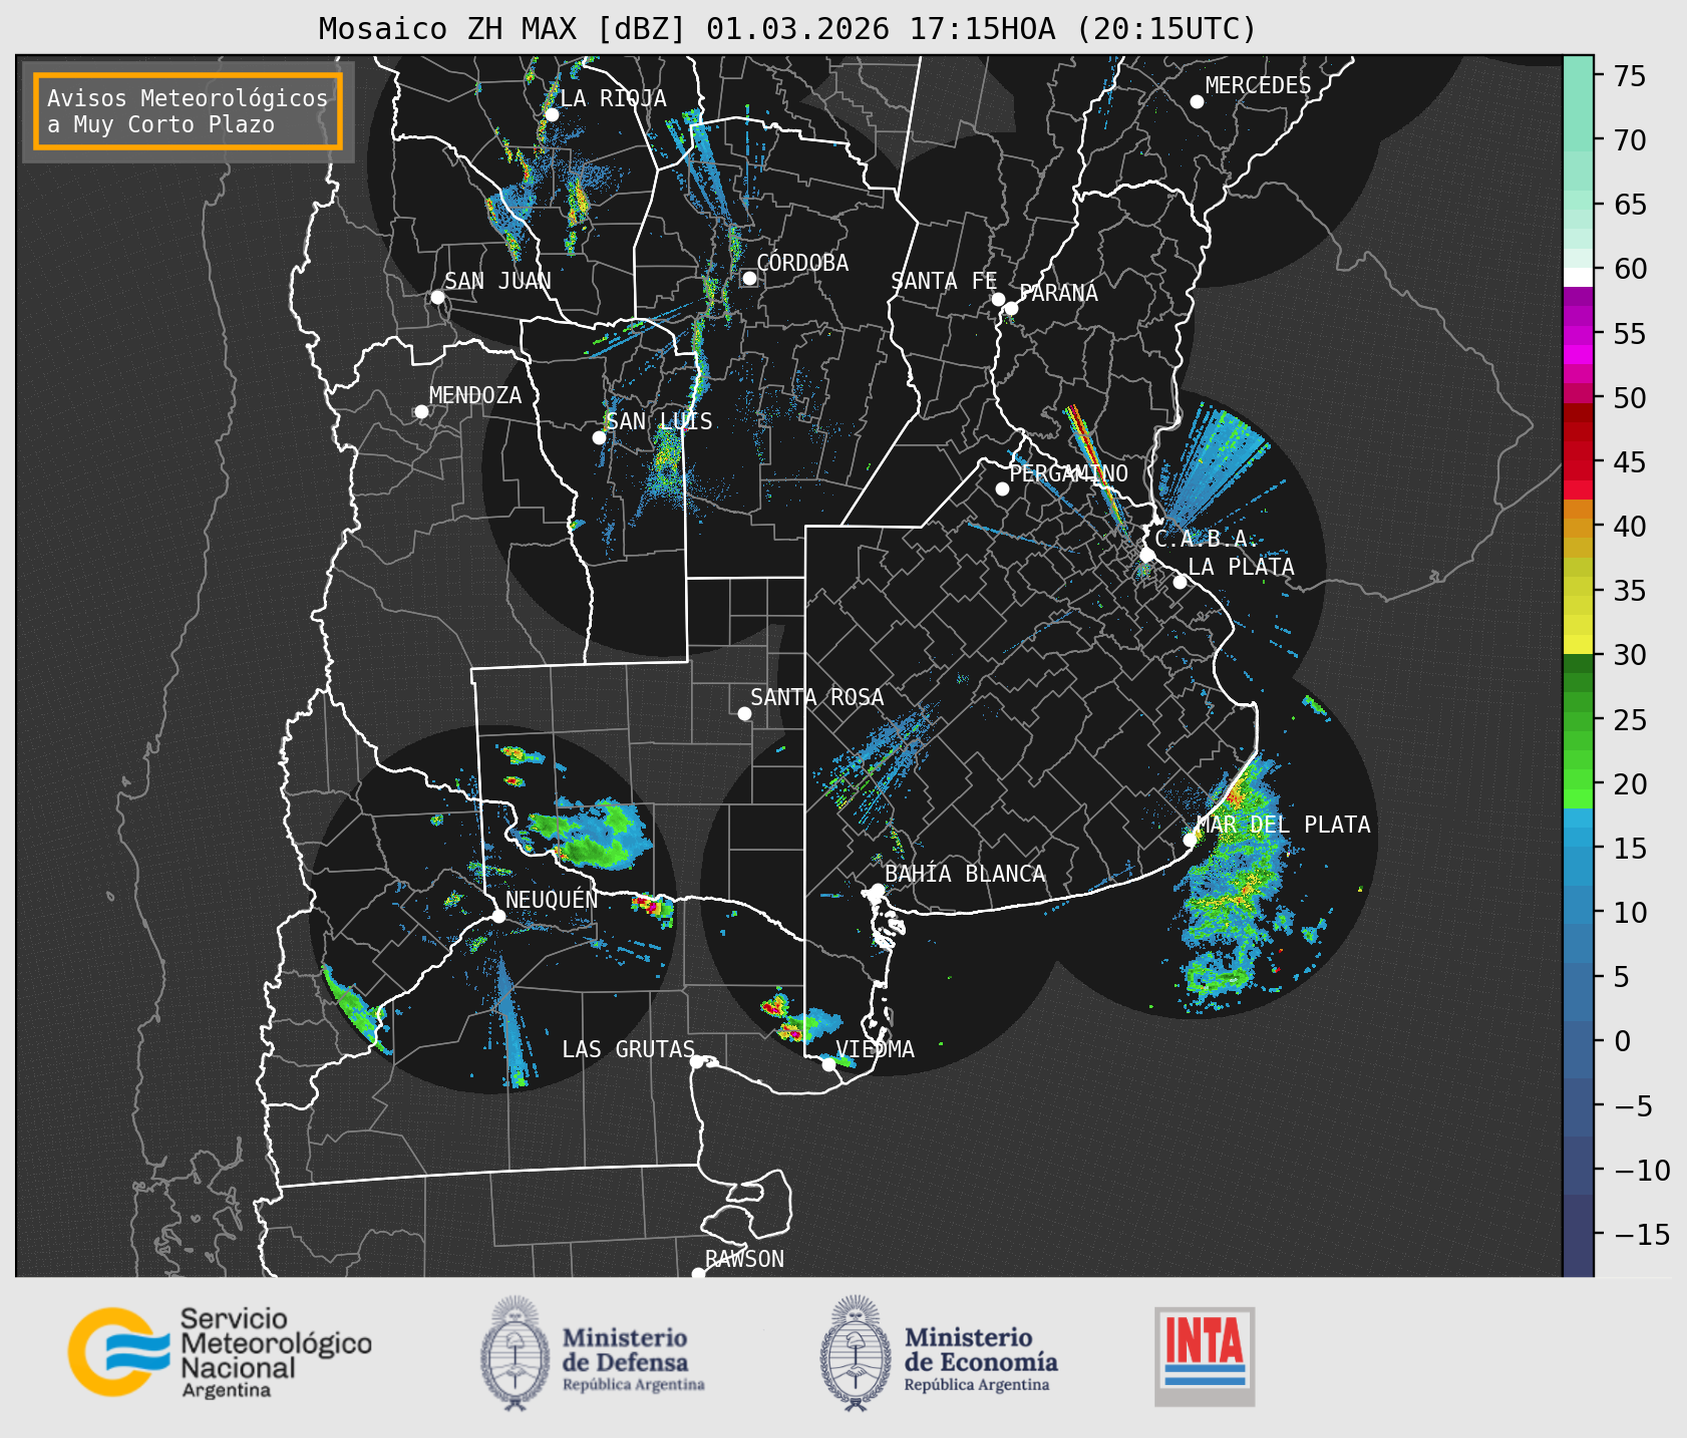Select the Córdoba city marker dot
This screenshot has width=1687, height=1438.
(x=749, y=278)
